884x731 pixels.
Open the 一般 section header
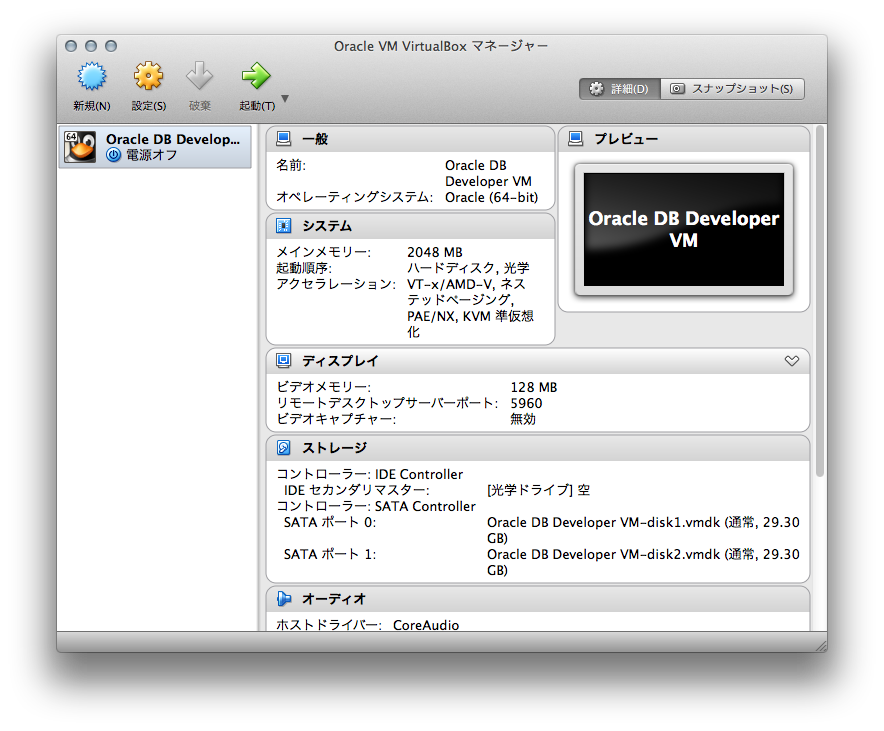click(x=410, y=139)
